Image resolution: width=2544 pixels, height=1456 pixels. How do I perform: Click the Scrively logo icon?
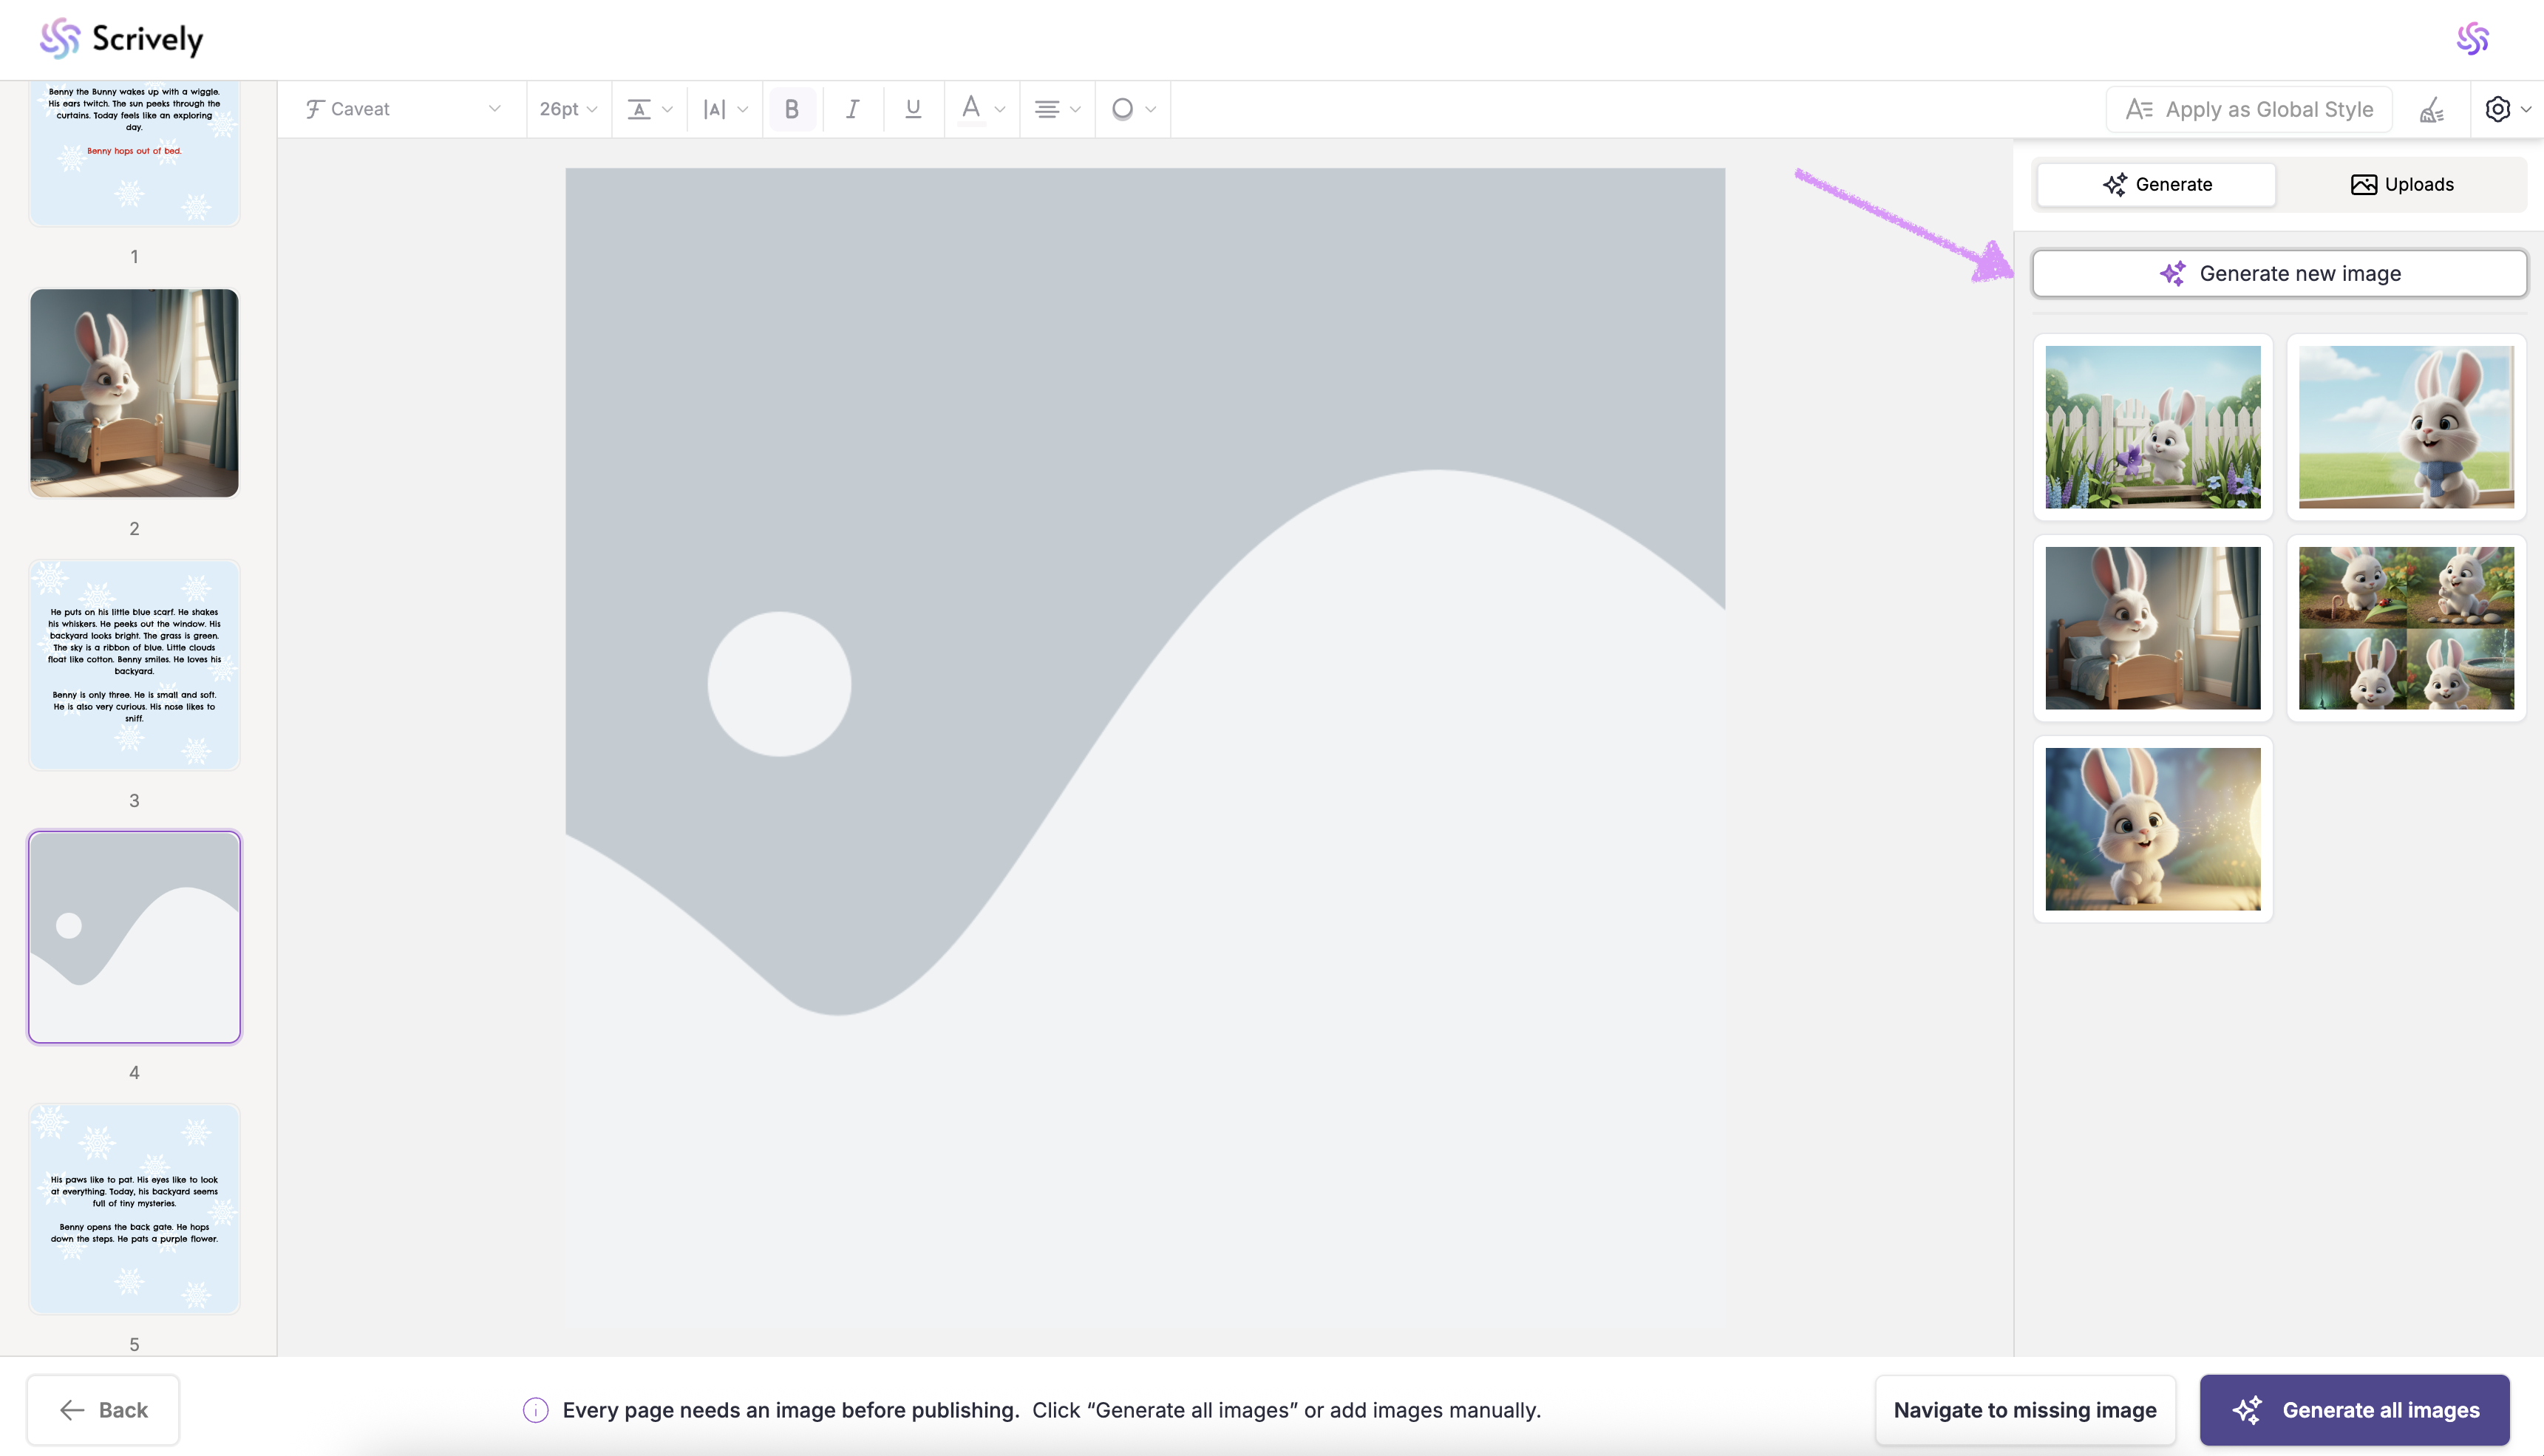point(59,39)
